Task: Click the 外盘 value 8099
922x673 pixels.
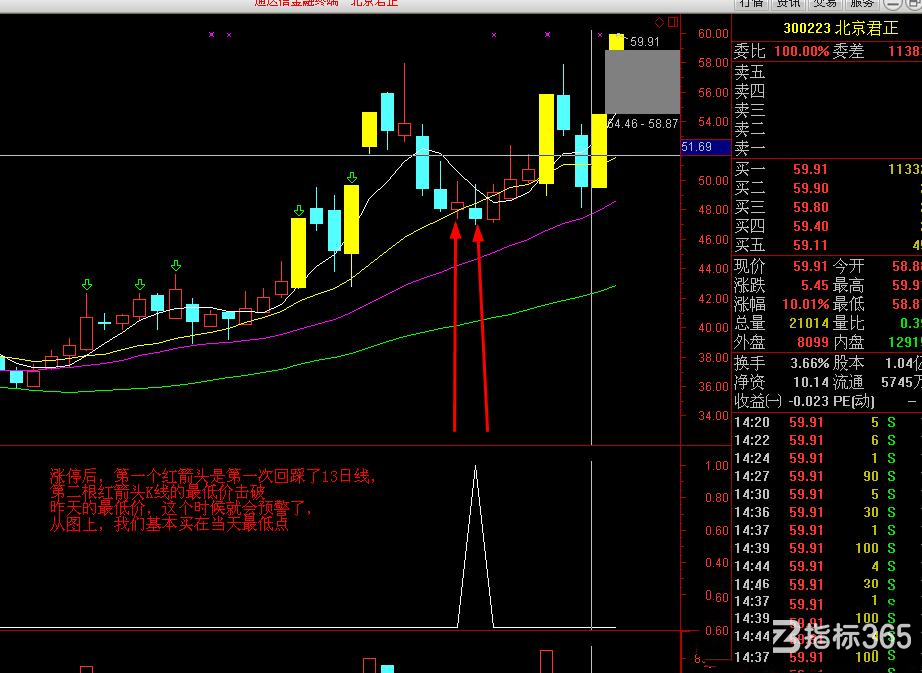Action: point(812,341)
